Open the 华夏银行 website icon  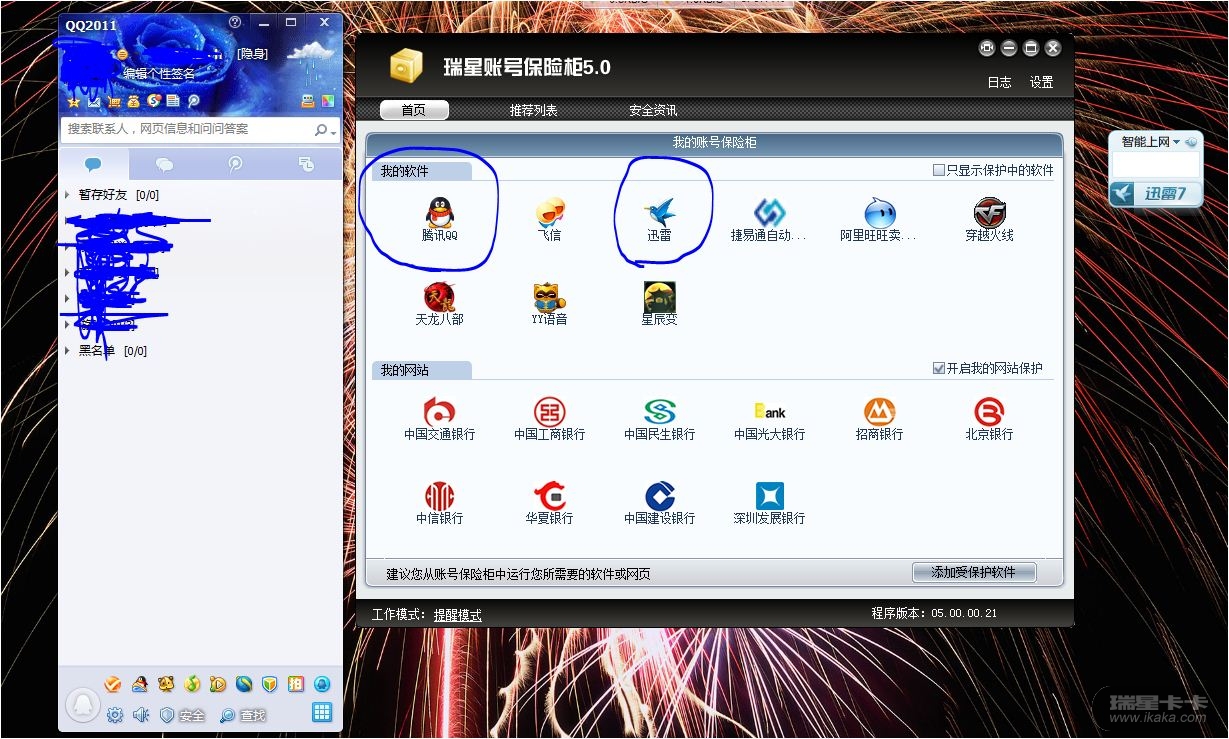pos(549,503)
